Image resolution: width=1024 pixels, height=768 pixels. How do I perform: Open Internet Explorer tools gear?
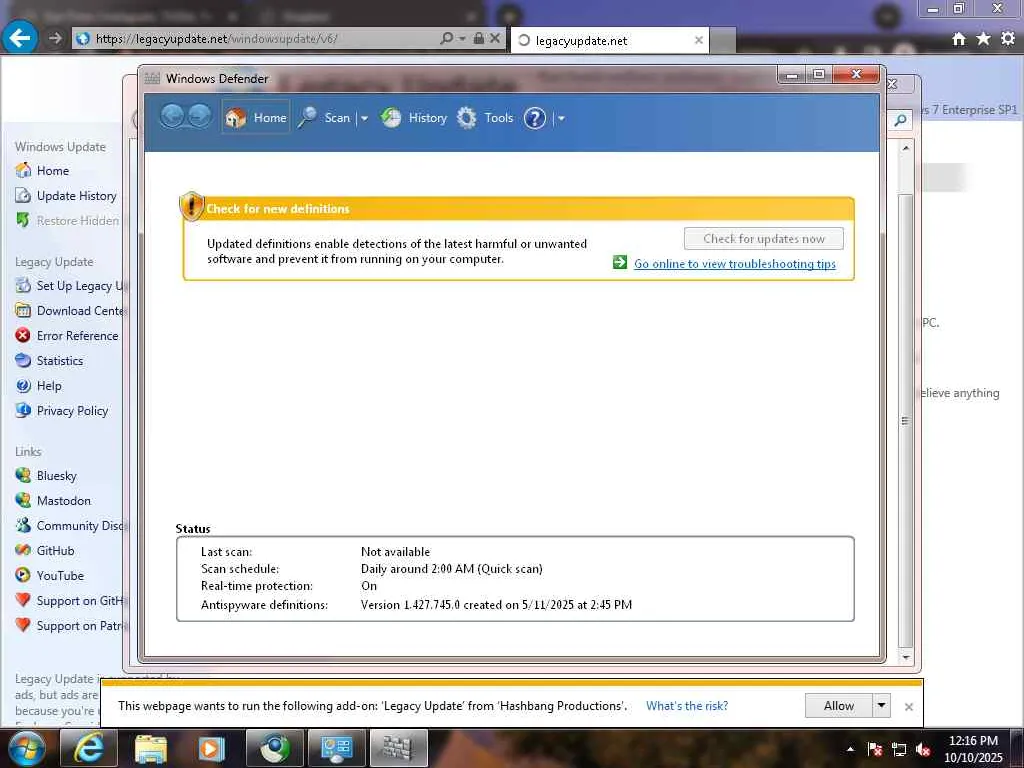point(1008,39)
